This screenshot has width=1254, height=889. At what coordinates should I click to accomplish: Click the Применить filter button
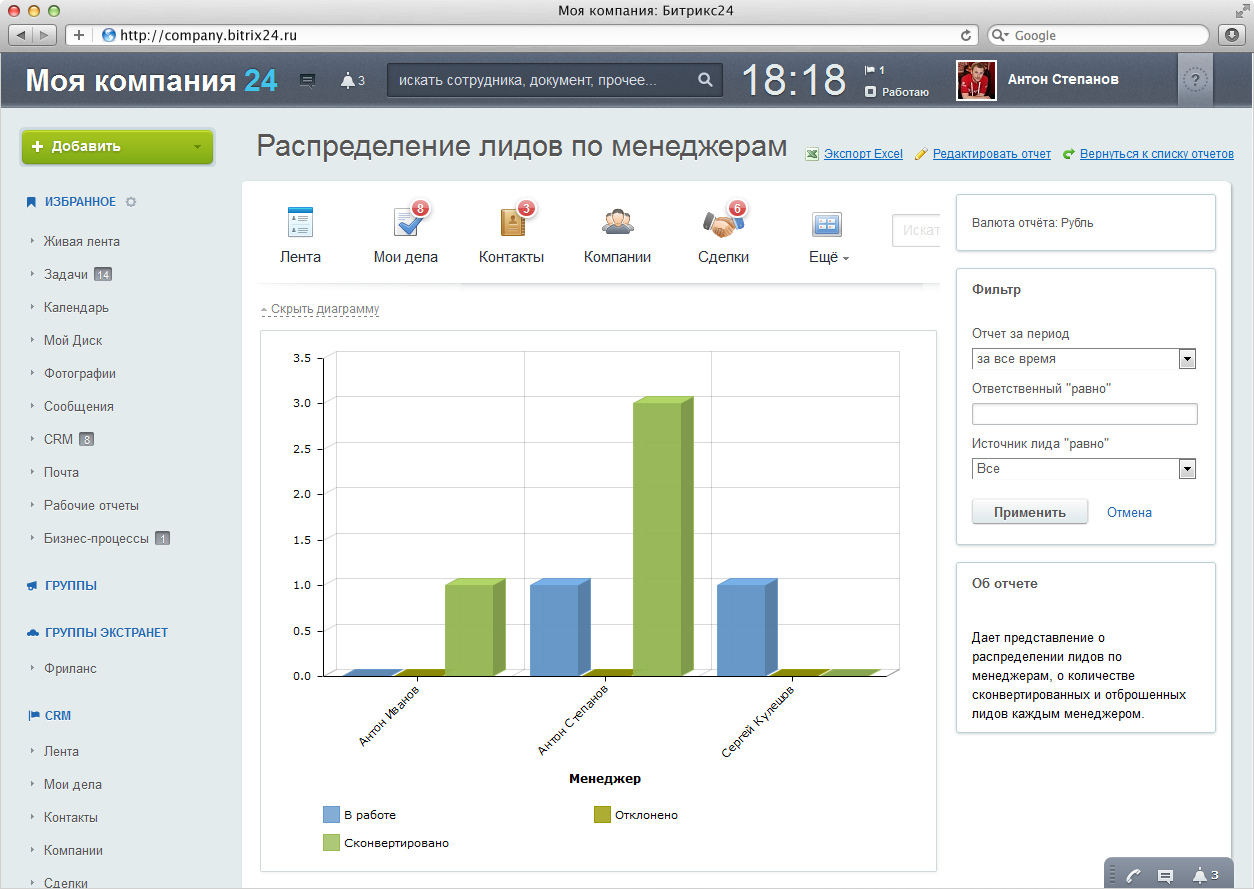1030,512
